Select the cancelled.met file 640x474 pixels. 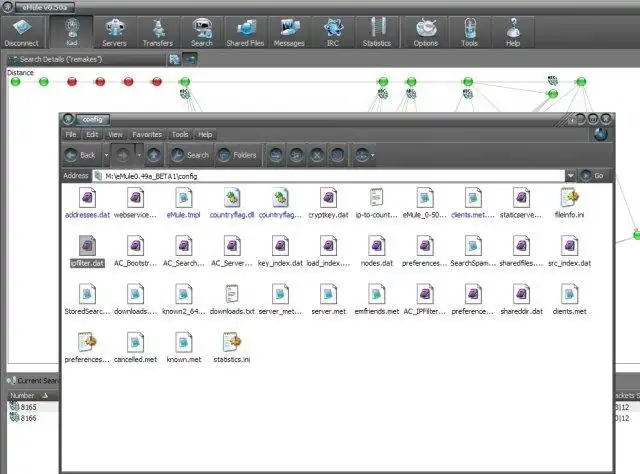[136, 347]
